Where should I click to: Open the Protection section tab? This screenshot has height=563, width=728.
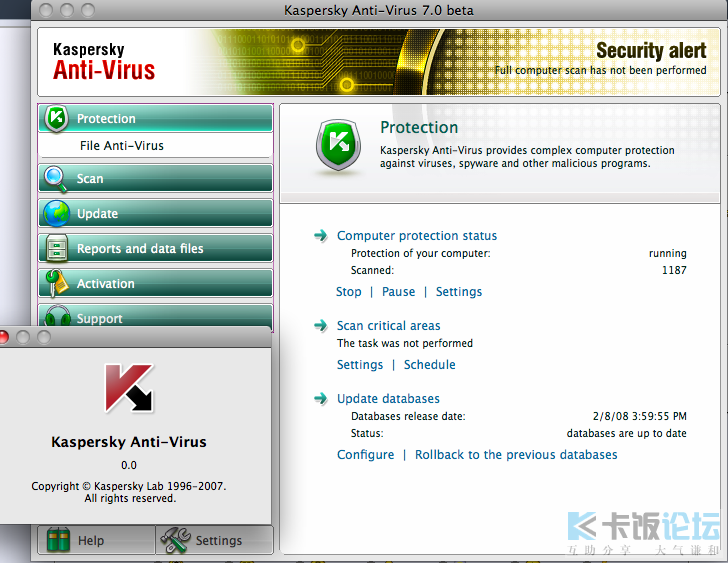(x=156, y=118)
